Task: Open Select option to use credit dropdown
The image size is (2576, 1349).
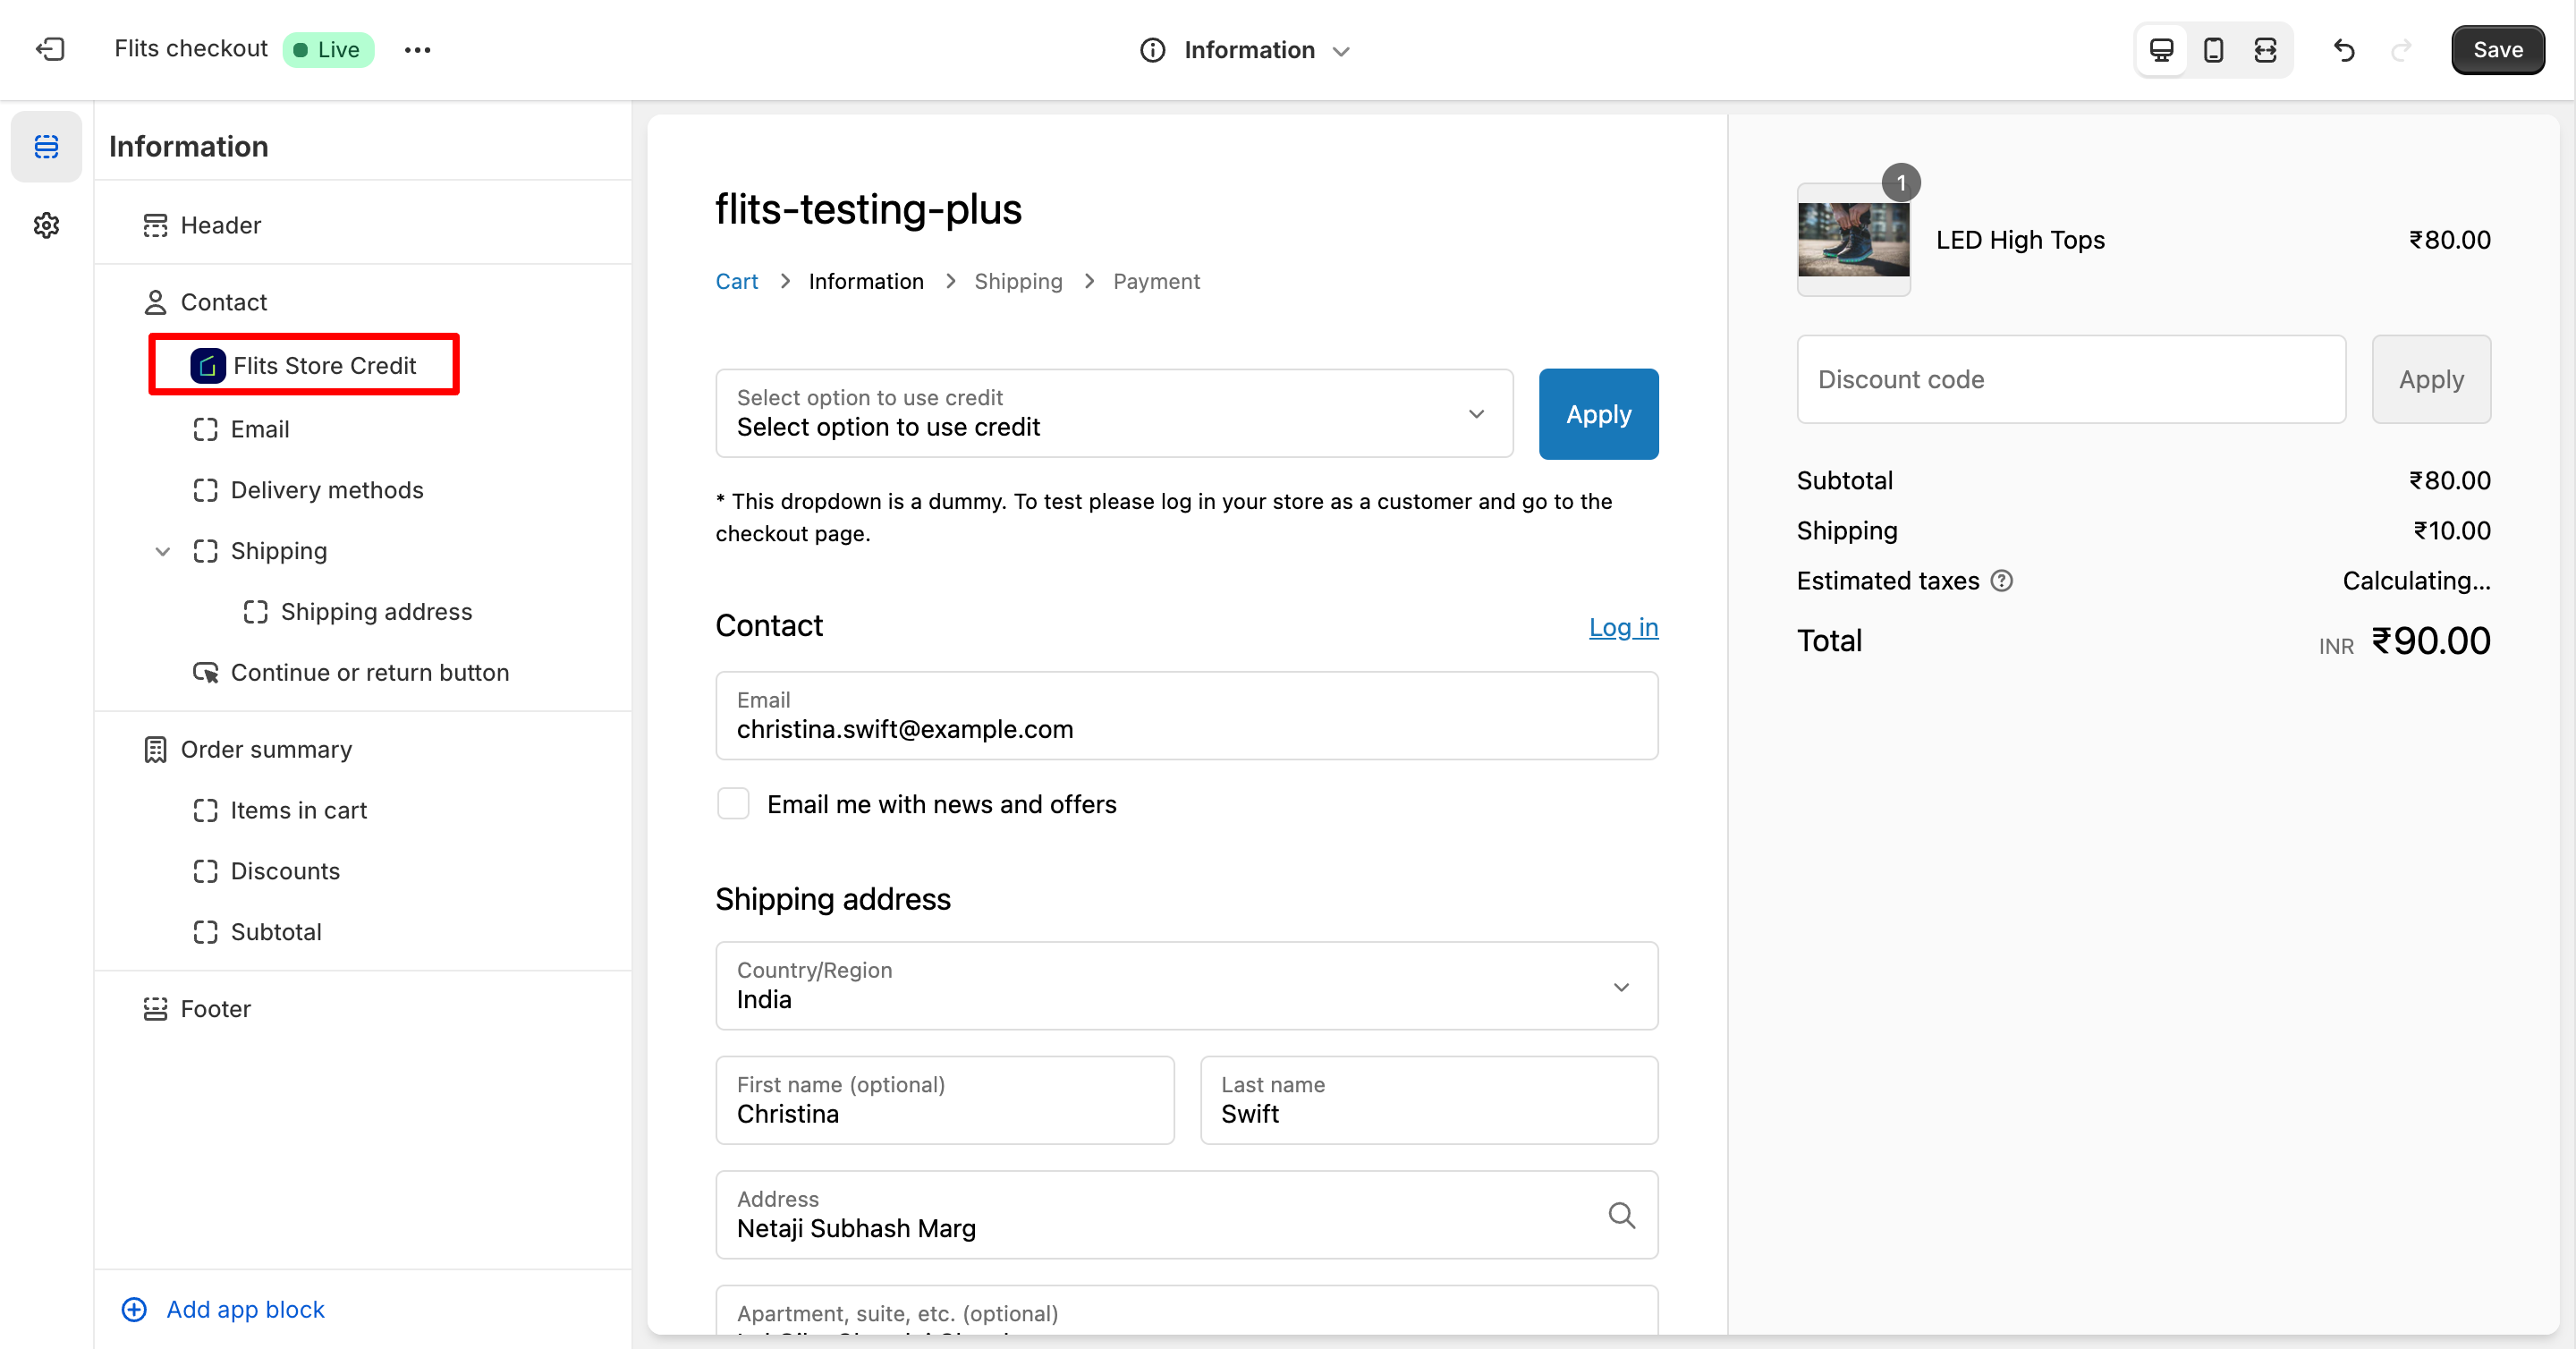Action: [1113, 413]
